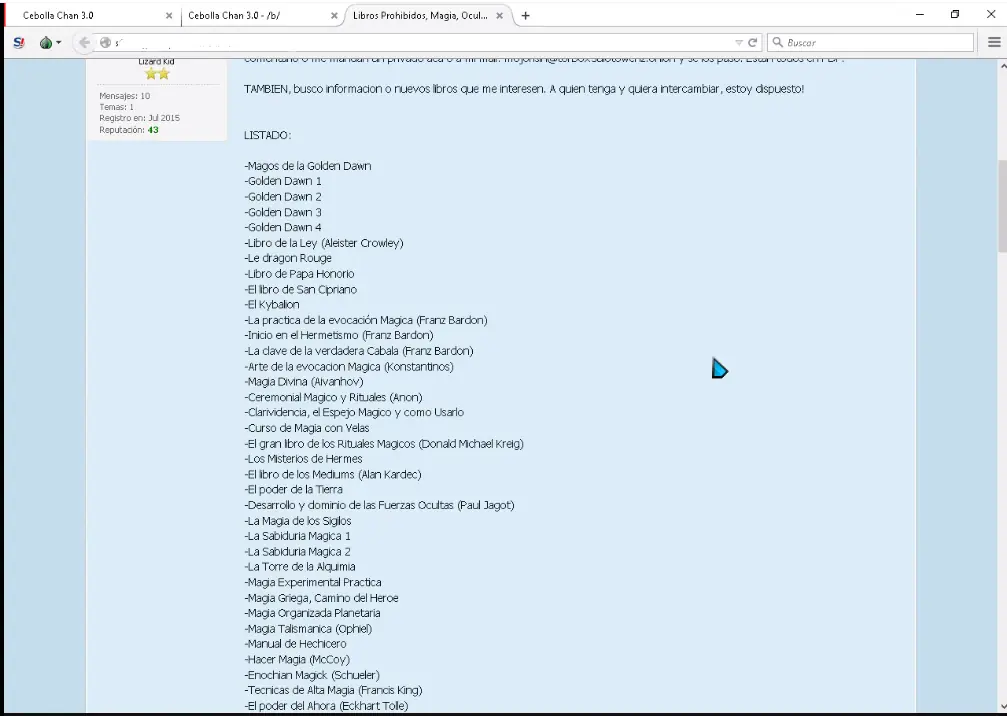
Task: Expand onion button dropdown arrow
Action: (x=58, y=42)
